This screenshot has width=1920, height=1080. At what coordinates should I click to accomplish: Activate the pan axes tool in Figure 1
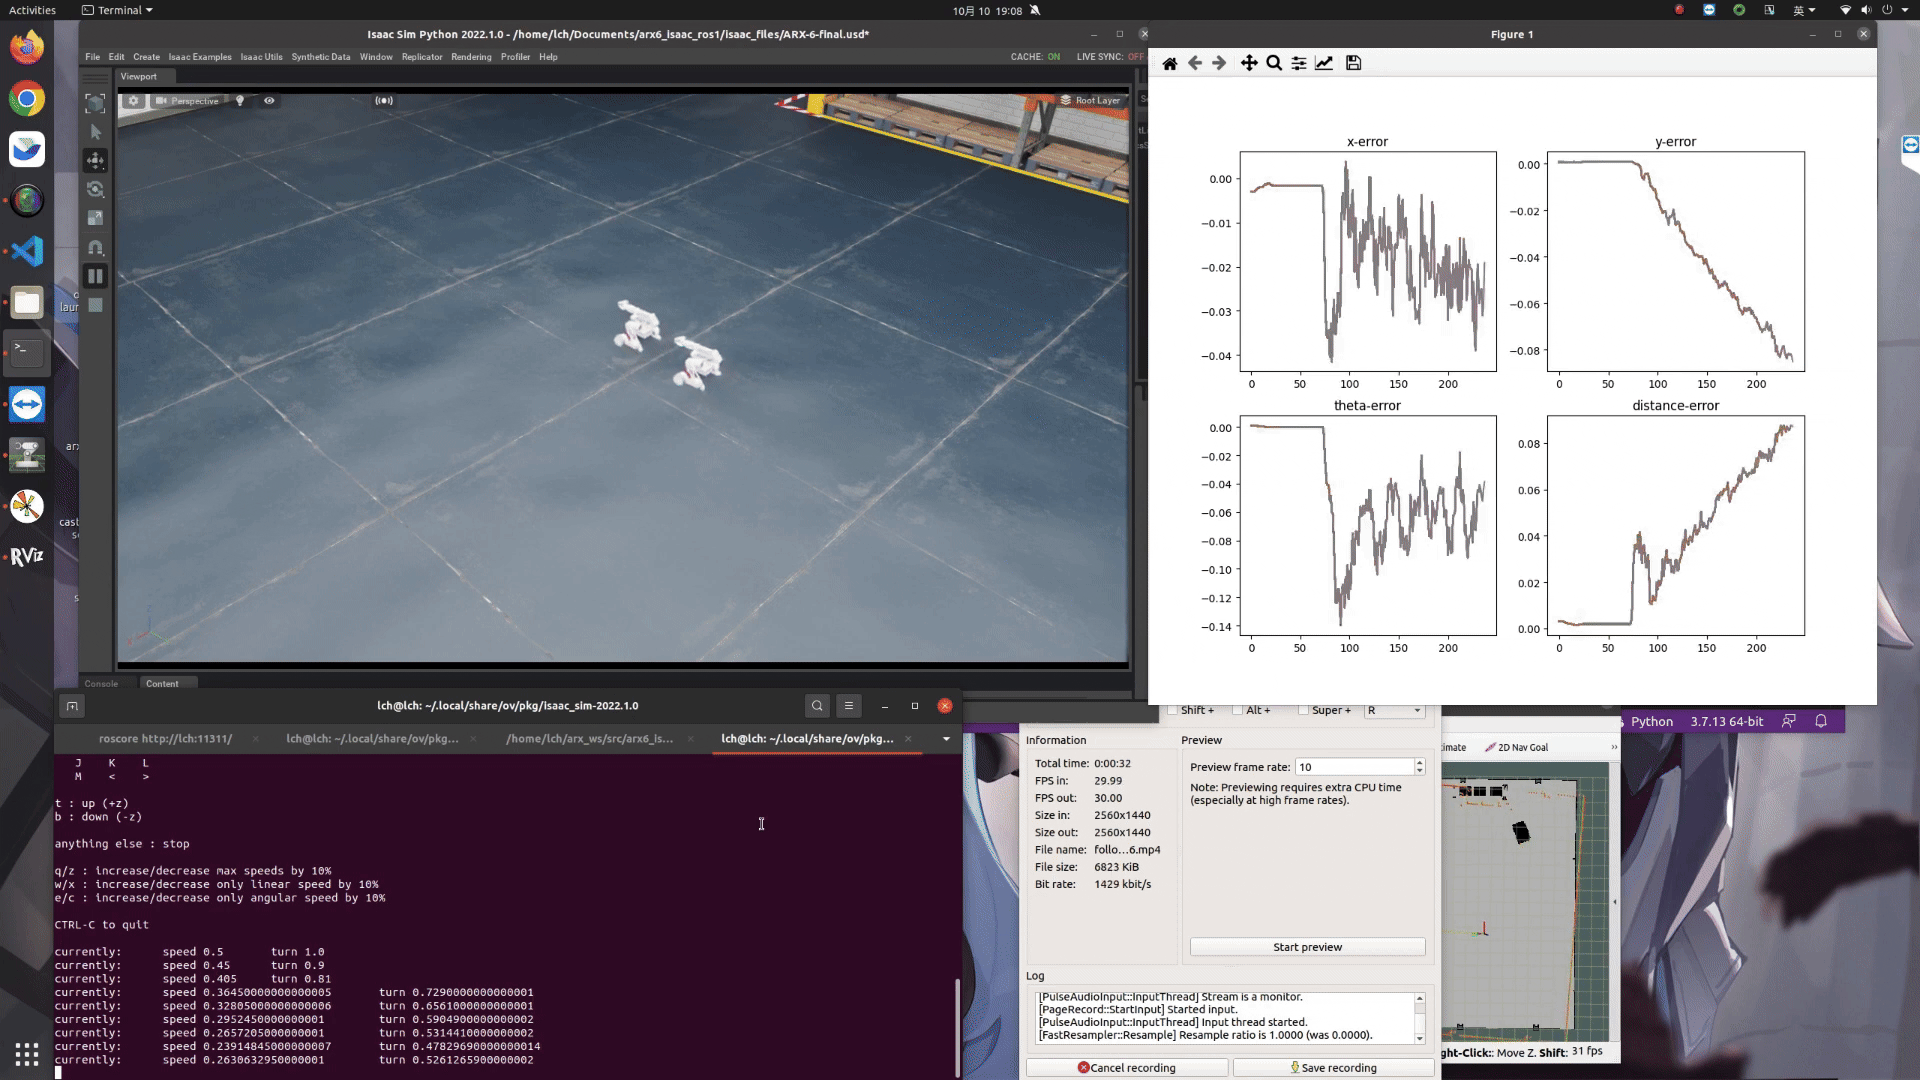click(1249, 63)
